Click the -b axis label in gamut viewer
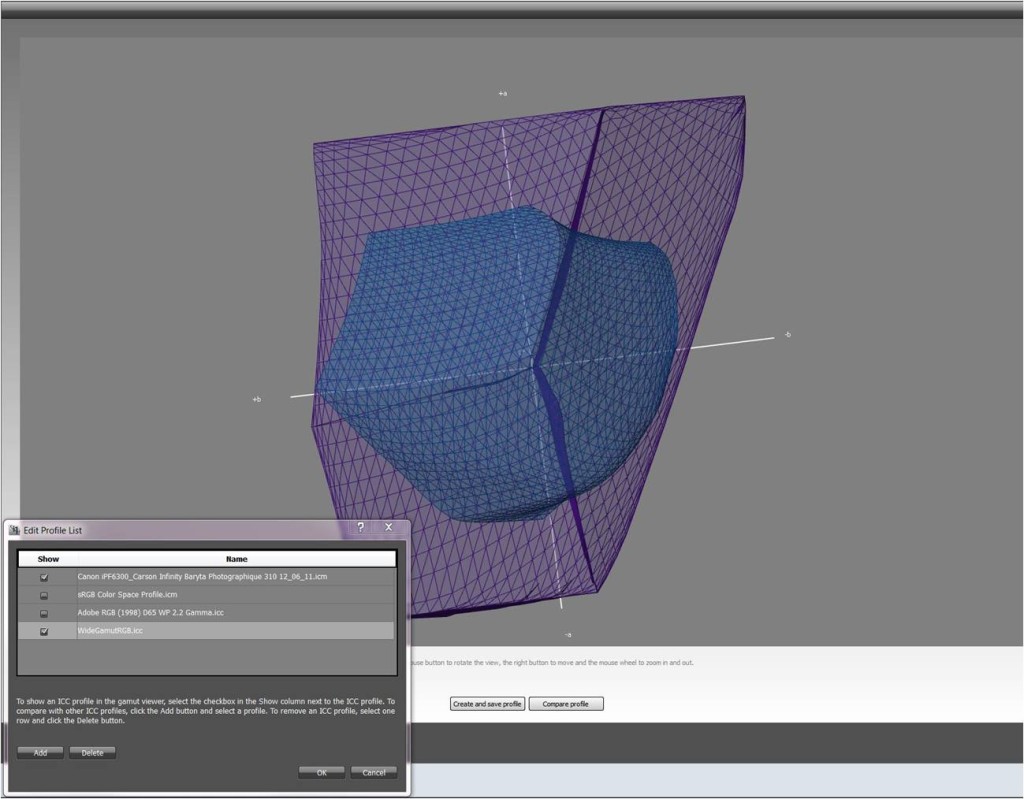This screenshot has width=1024, height=799. click(x=787, y=334)
